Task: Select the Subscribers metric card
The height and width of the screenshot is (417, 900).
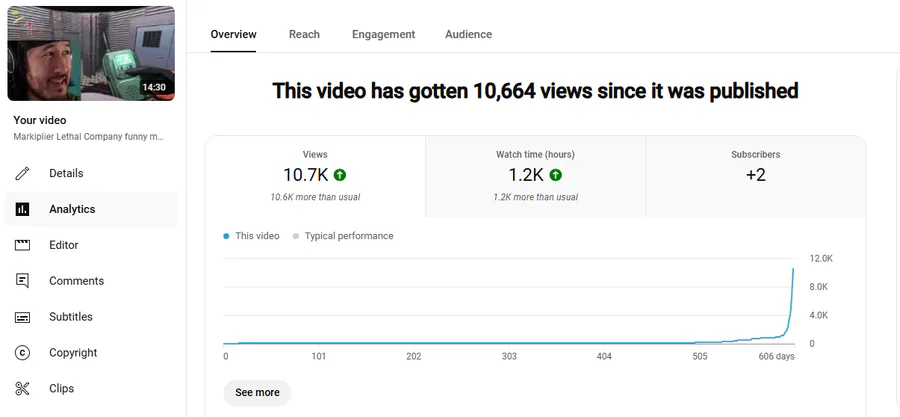Action: [755, 176]
